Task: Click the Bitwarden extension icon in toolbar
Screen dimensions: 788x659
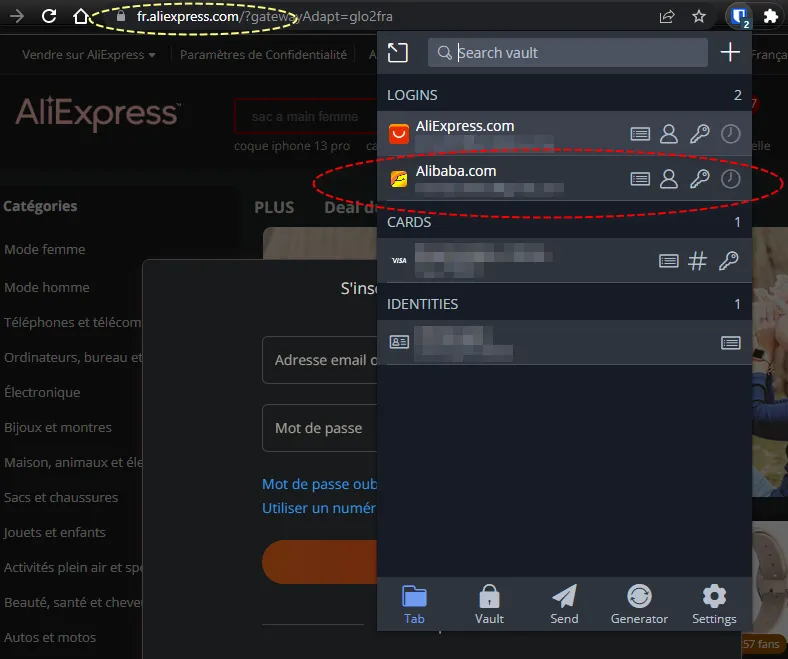Action: pyautogui.click(x=739, y=17)
